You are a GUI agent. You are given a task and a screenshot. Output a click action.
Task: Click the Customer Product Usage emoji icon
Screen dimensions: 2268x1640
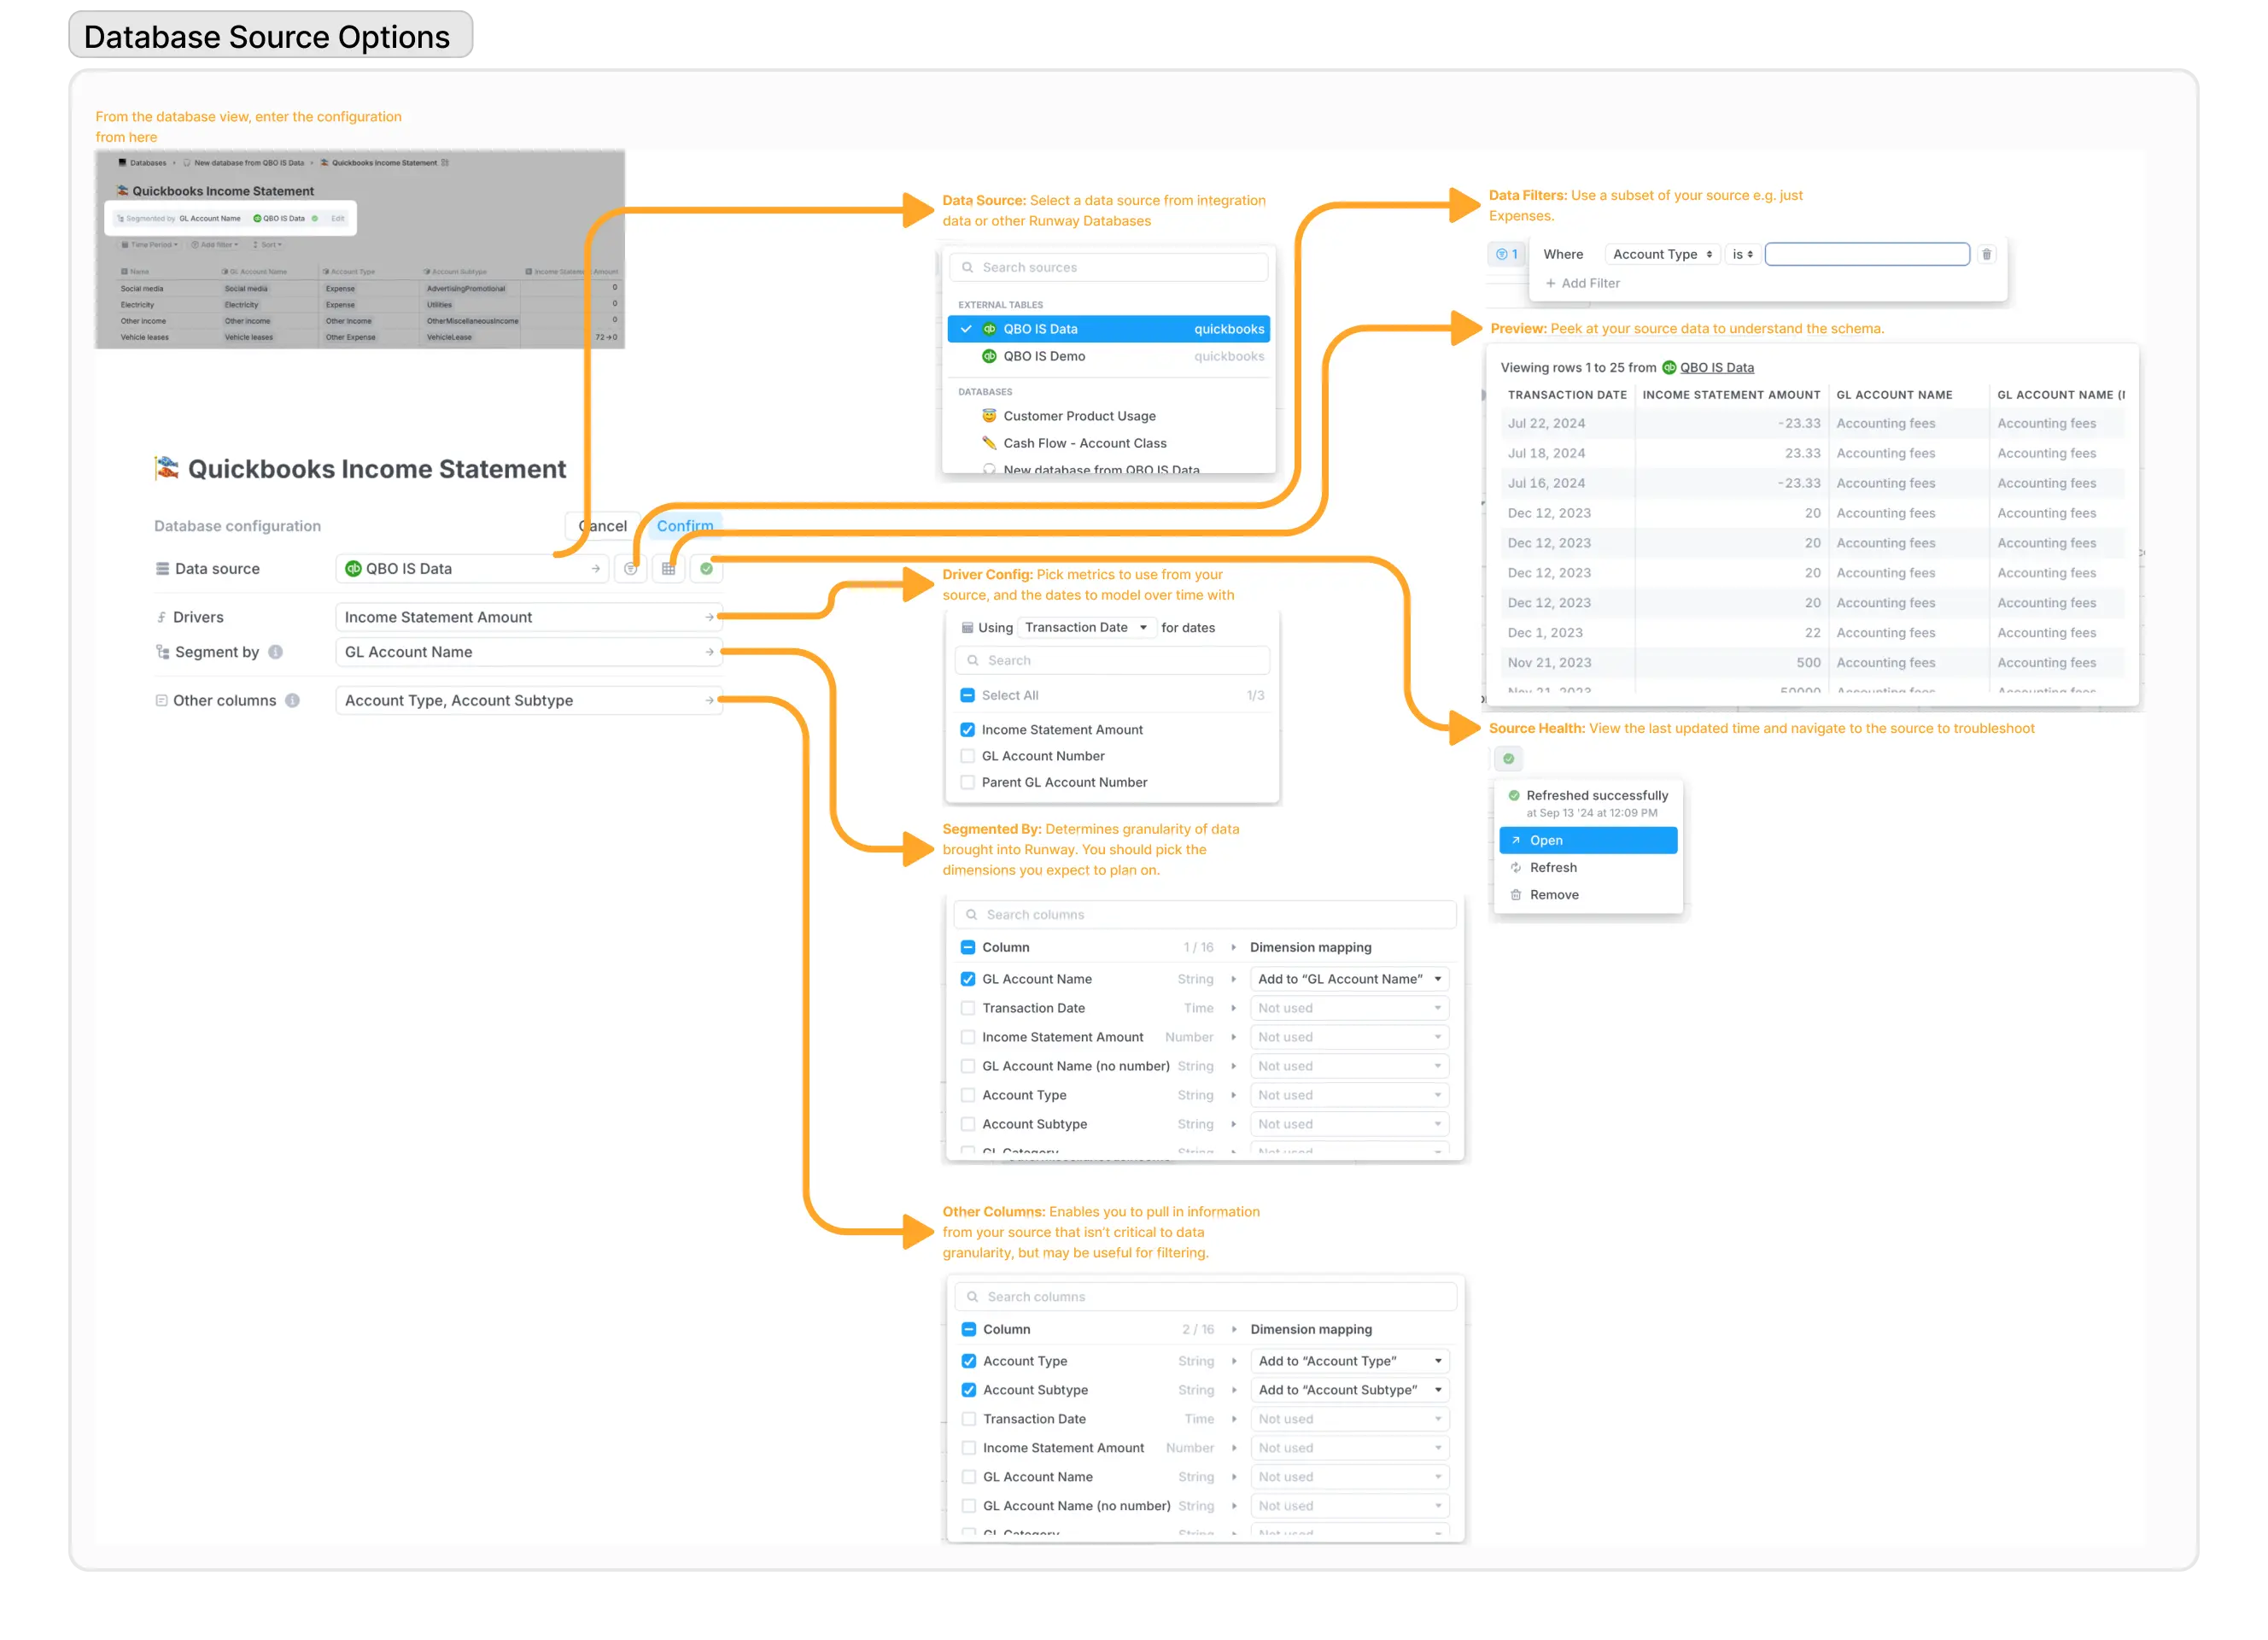989,416
